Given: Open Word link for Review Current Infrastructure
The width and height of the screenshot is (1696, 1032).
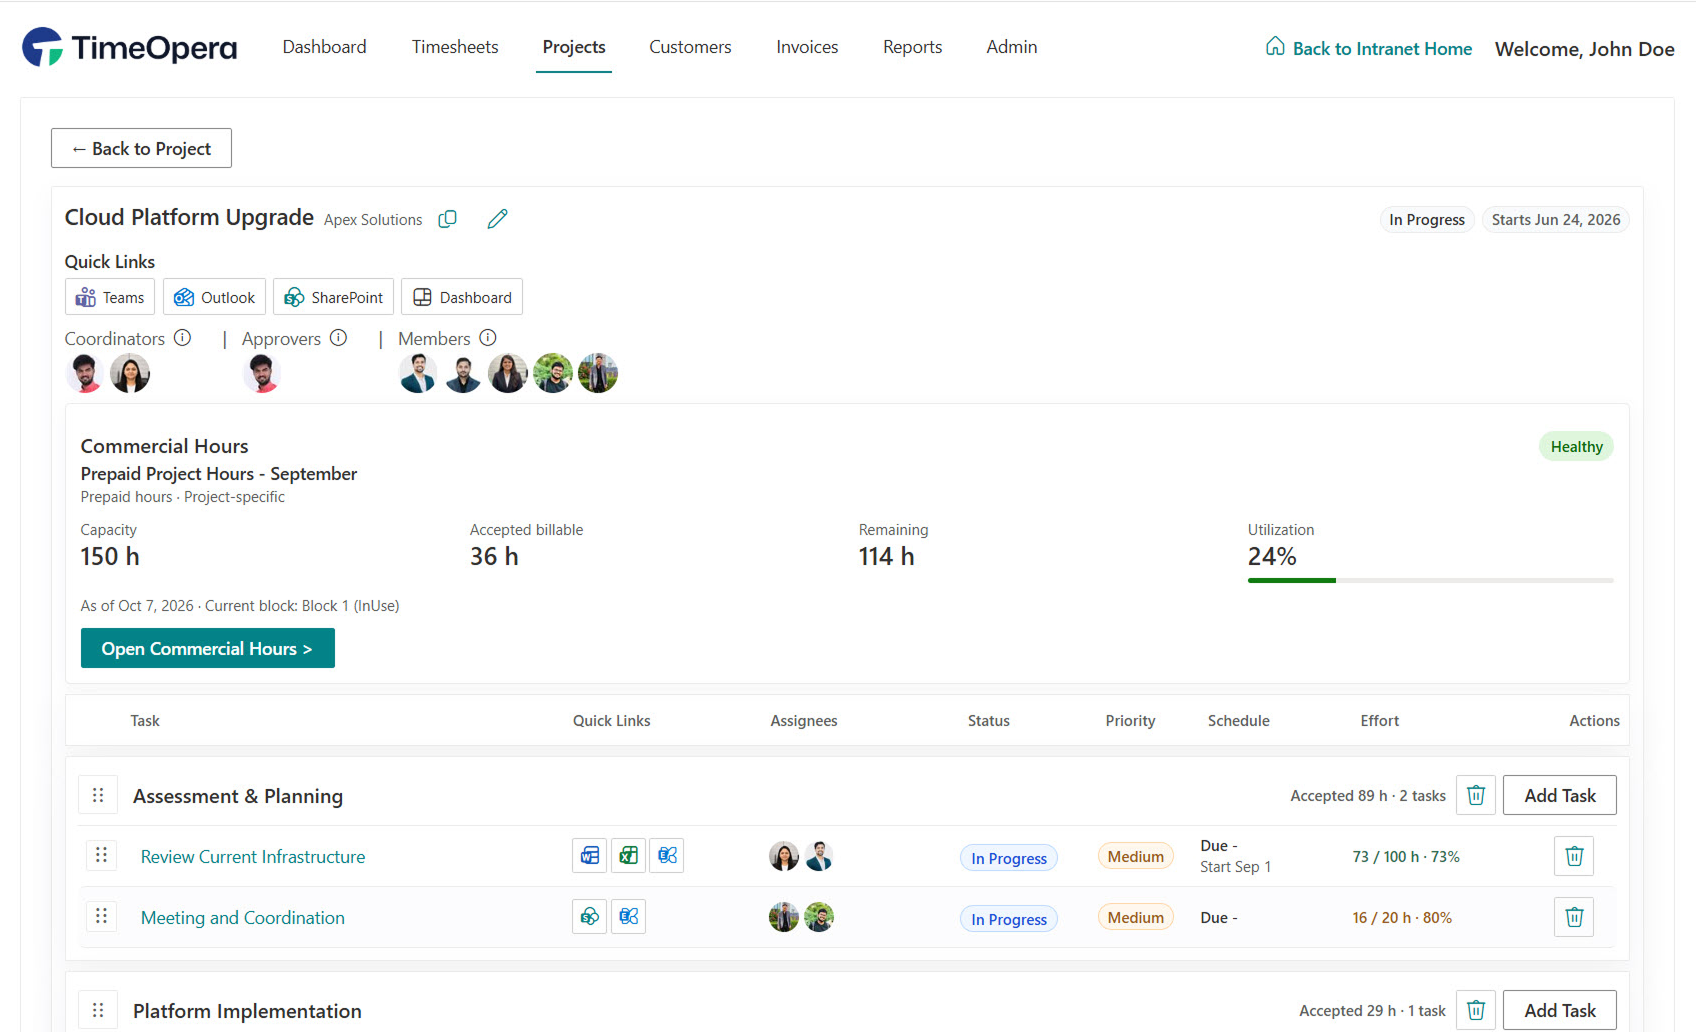Looking at the screenshot, I should 590,855.
